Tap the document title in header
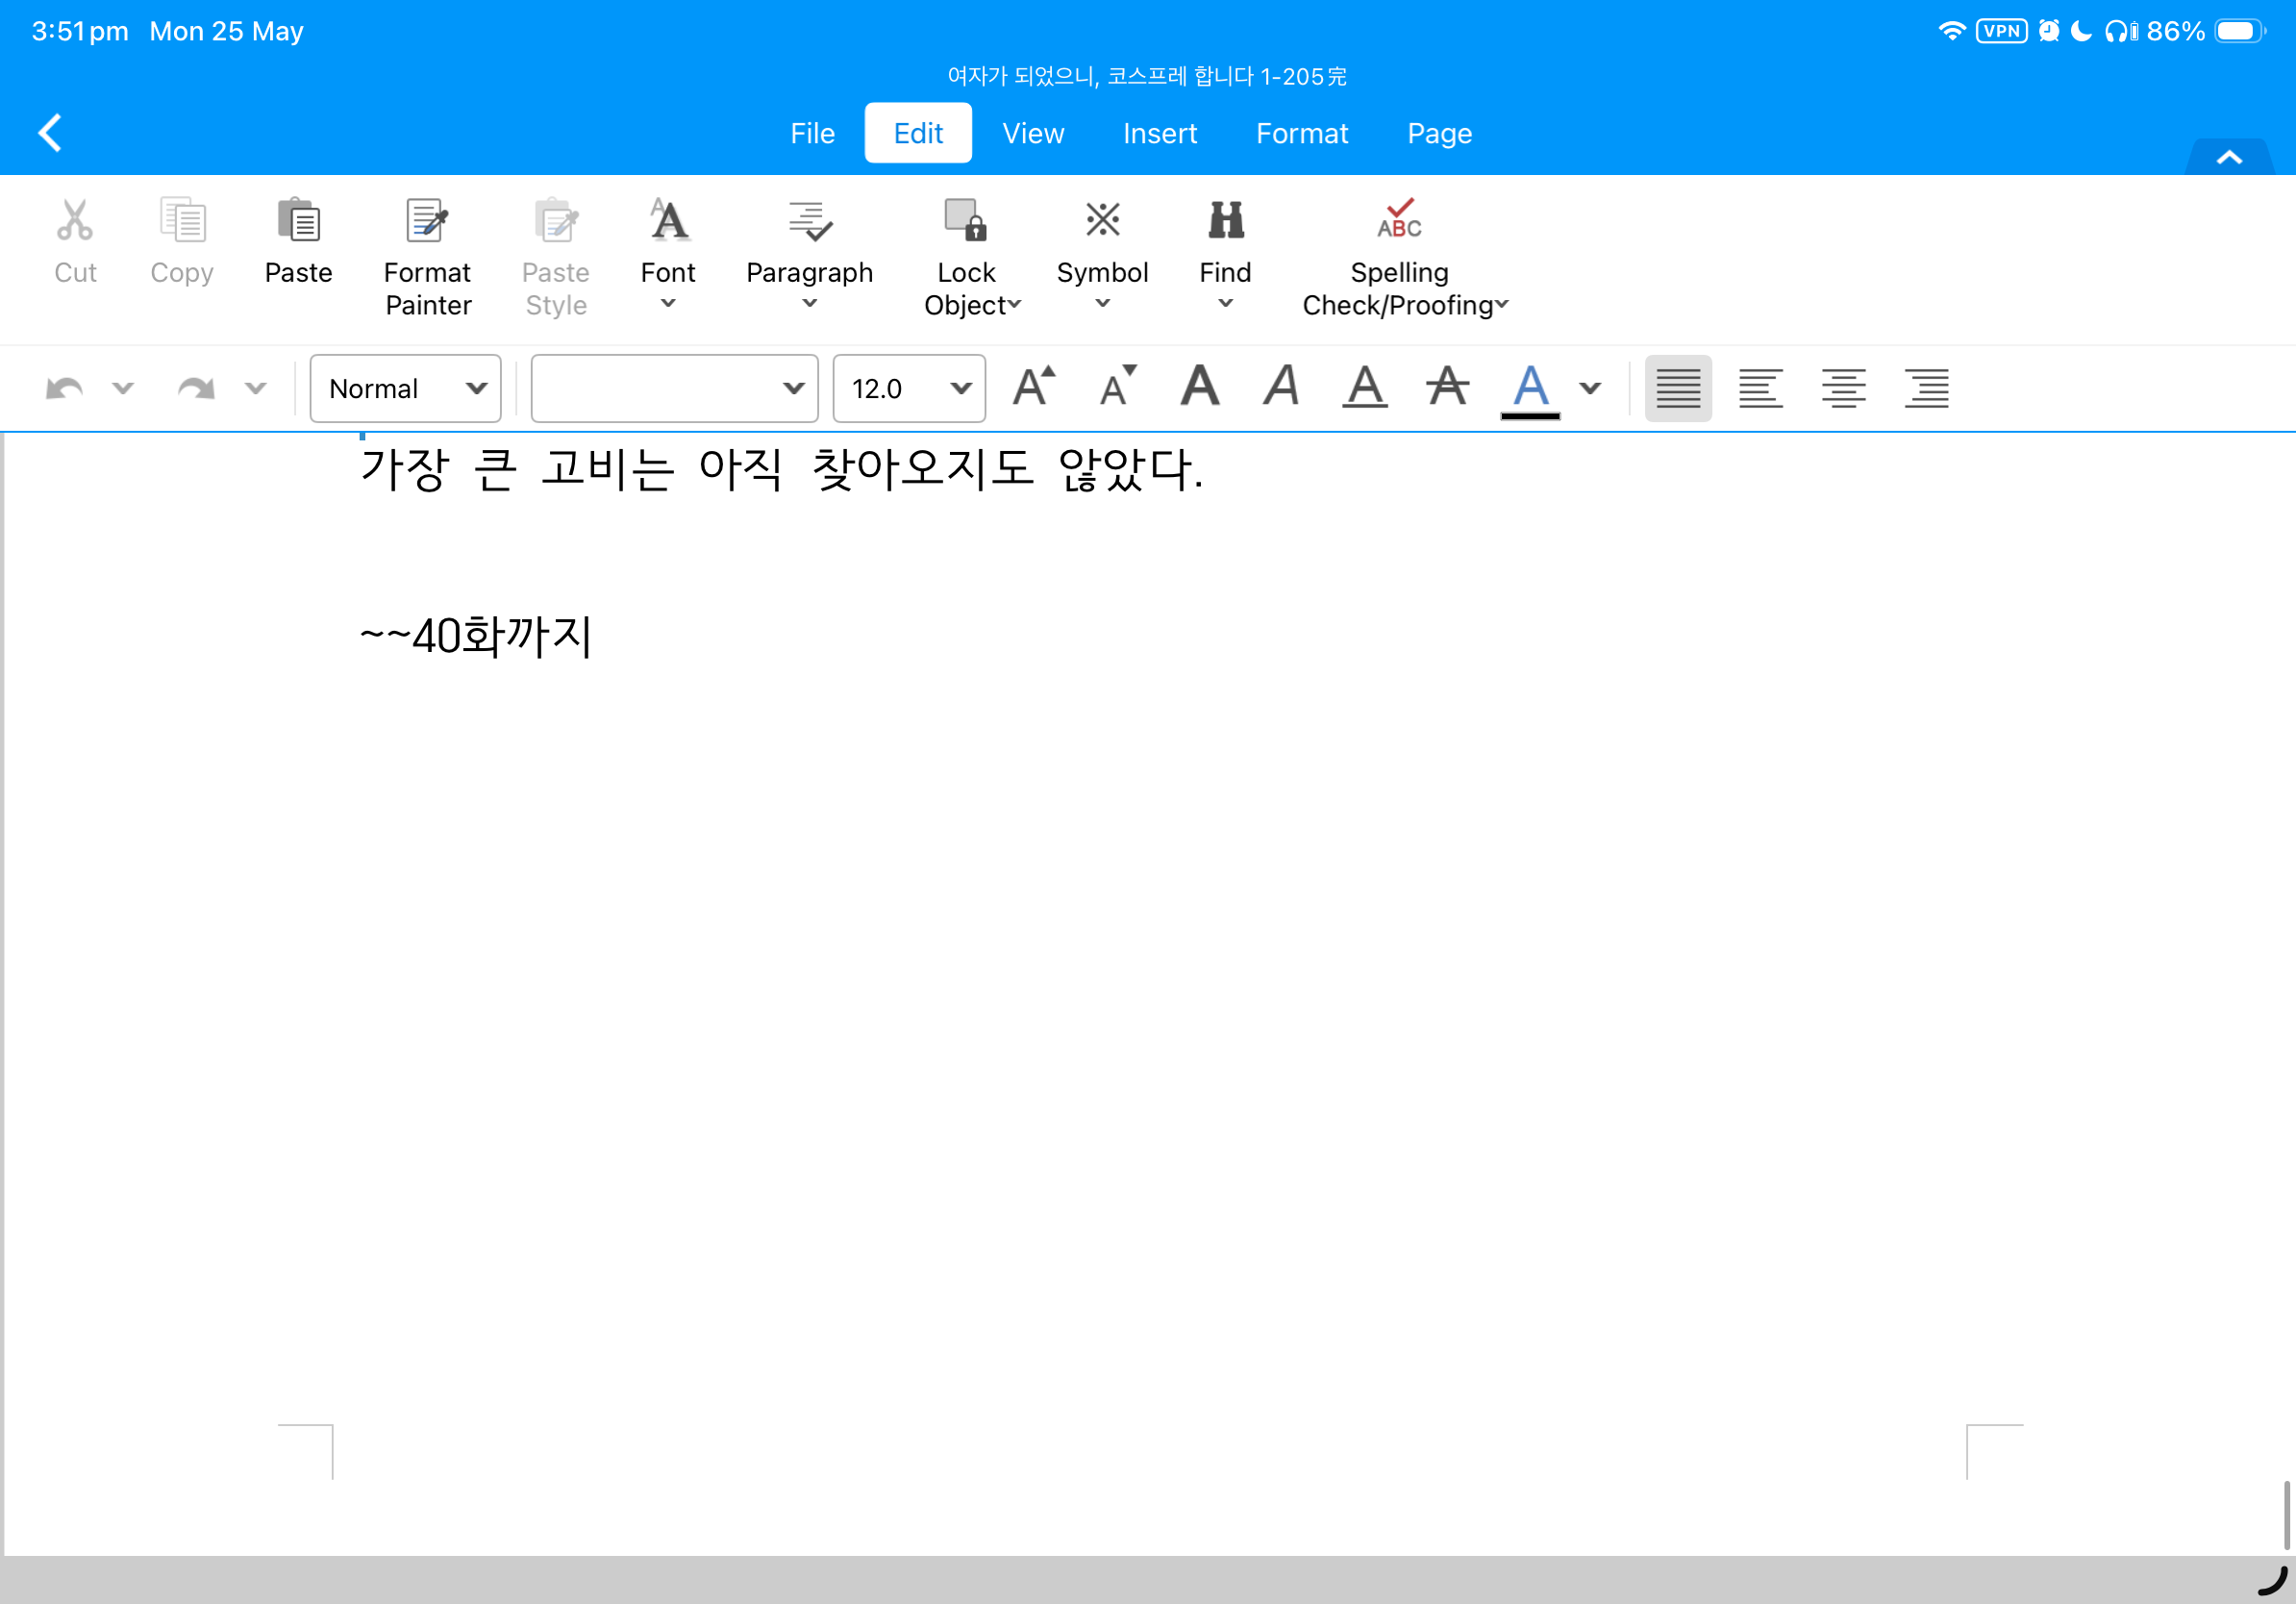 1147,76
